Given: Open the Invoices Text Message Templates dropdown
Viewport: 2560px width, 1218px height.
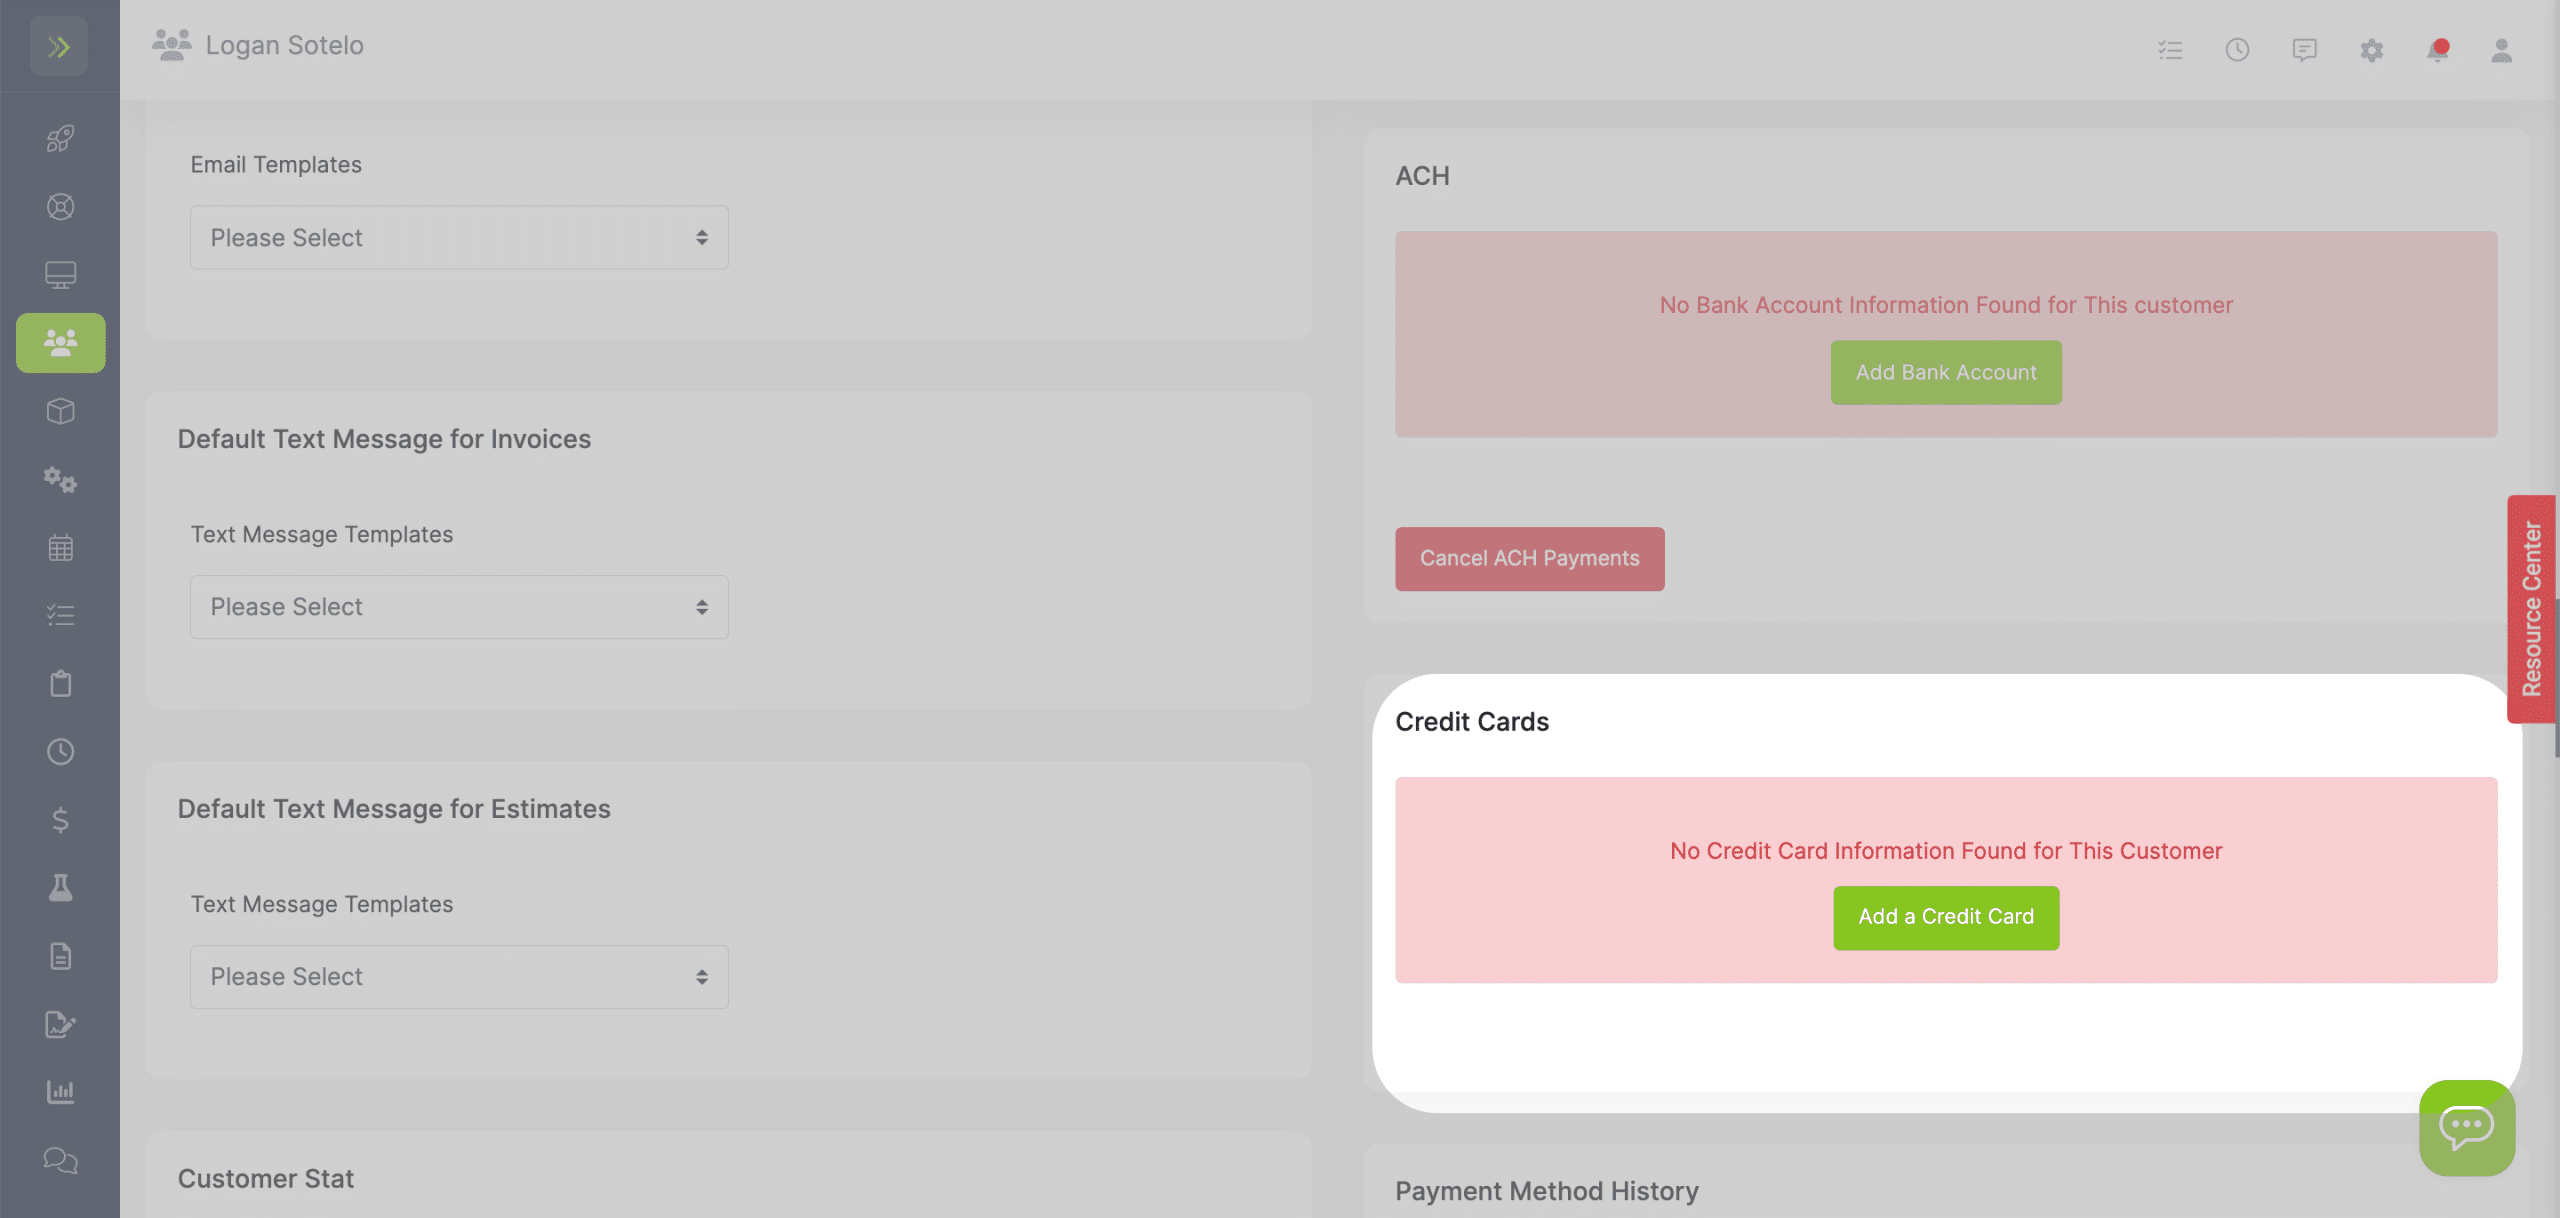Looking at the screenshot, I should click(459, 607).
